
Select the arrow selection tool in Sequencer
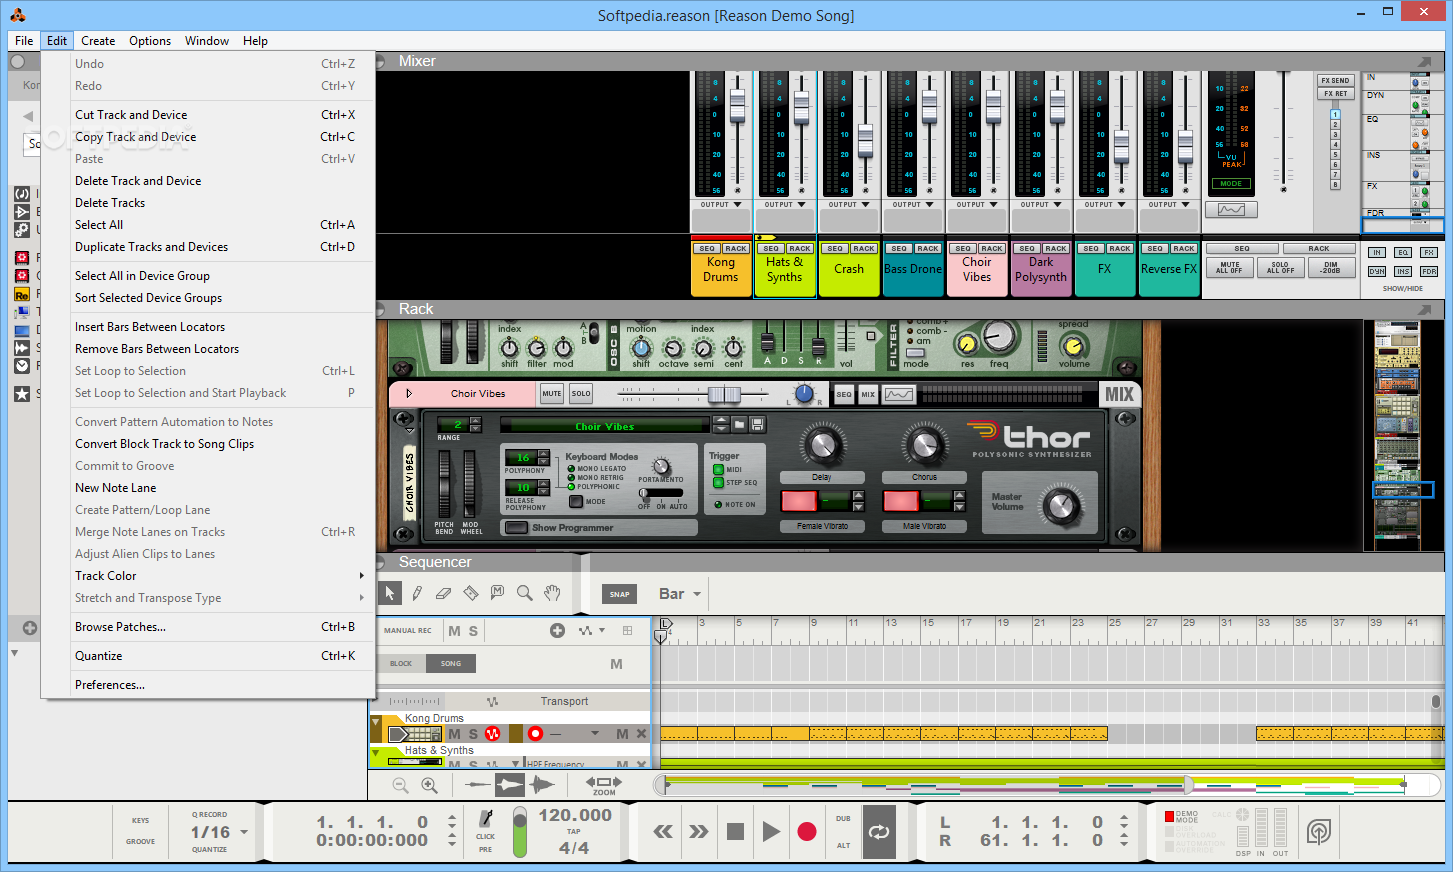click(390, 593)
